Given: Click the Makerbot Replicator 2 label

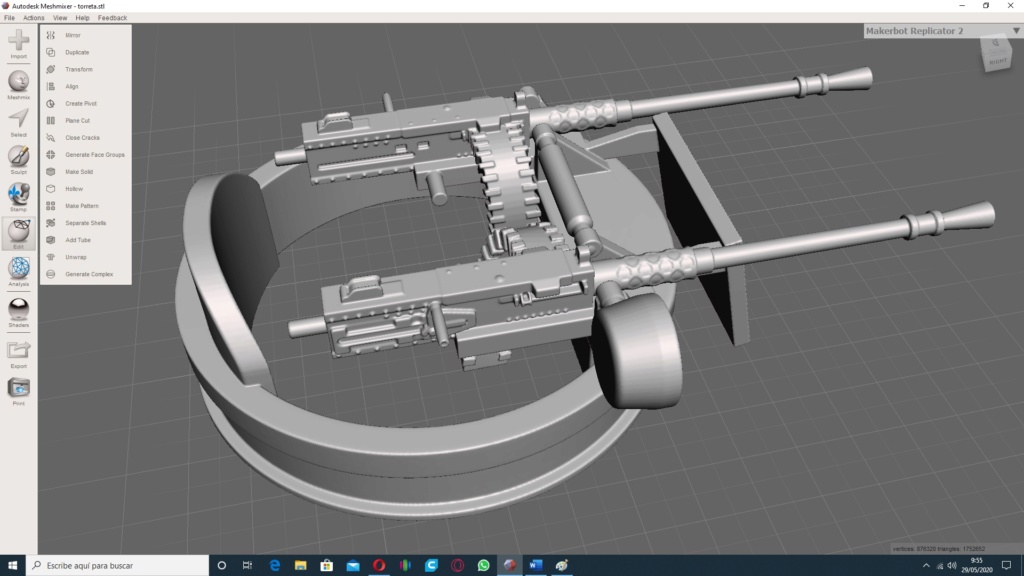Looking at the screenshot, I should click(x=914, y=31).
